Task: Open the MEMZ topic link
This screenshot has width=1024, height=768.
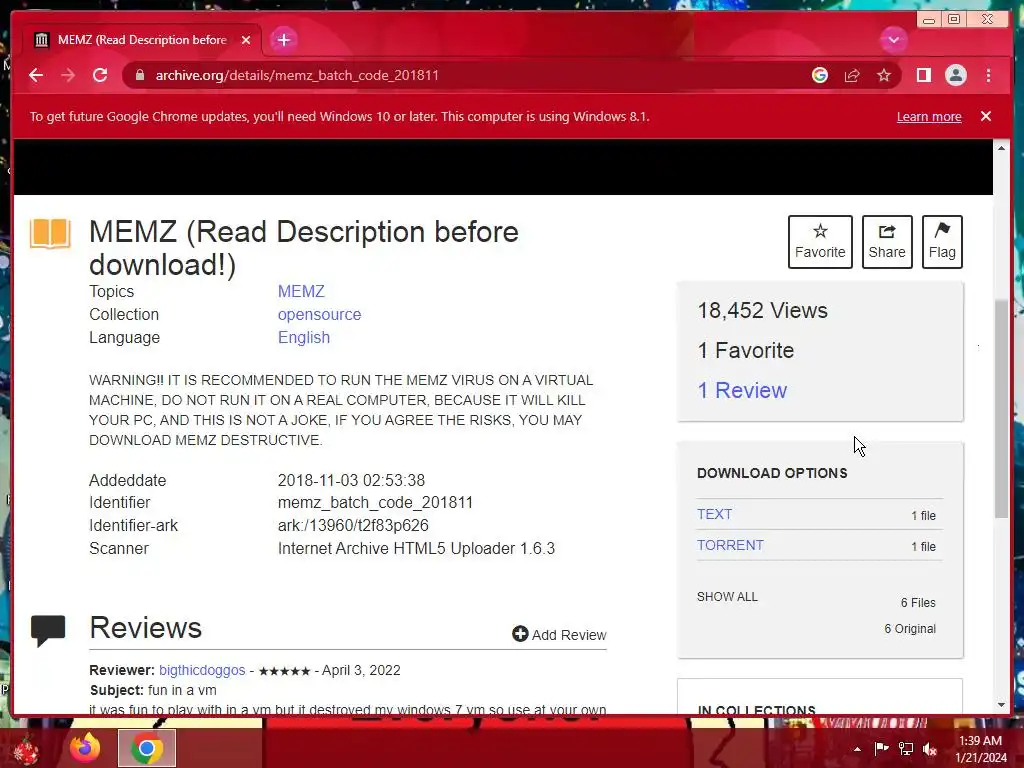Action: coord(301,291)
